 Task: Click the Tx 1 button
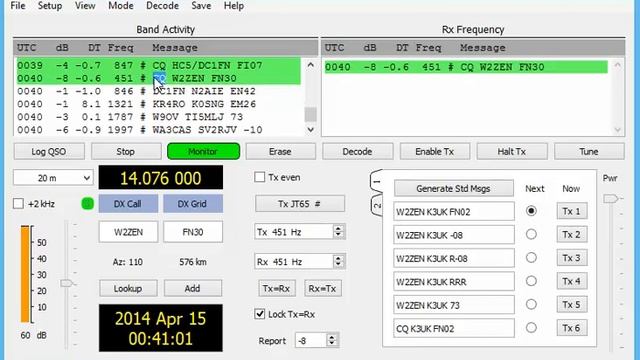[x=572, y=211]
